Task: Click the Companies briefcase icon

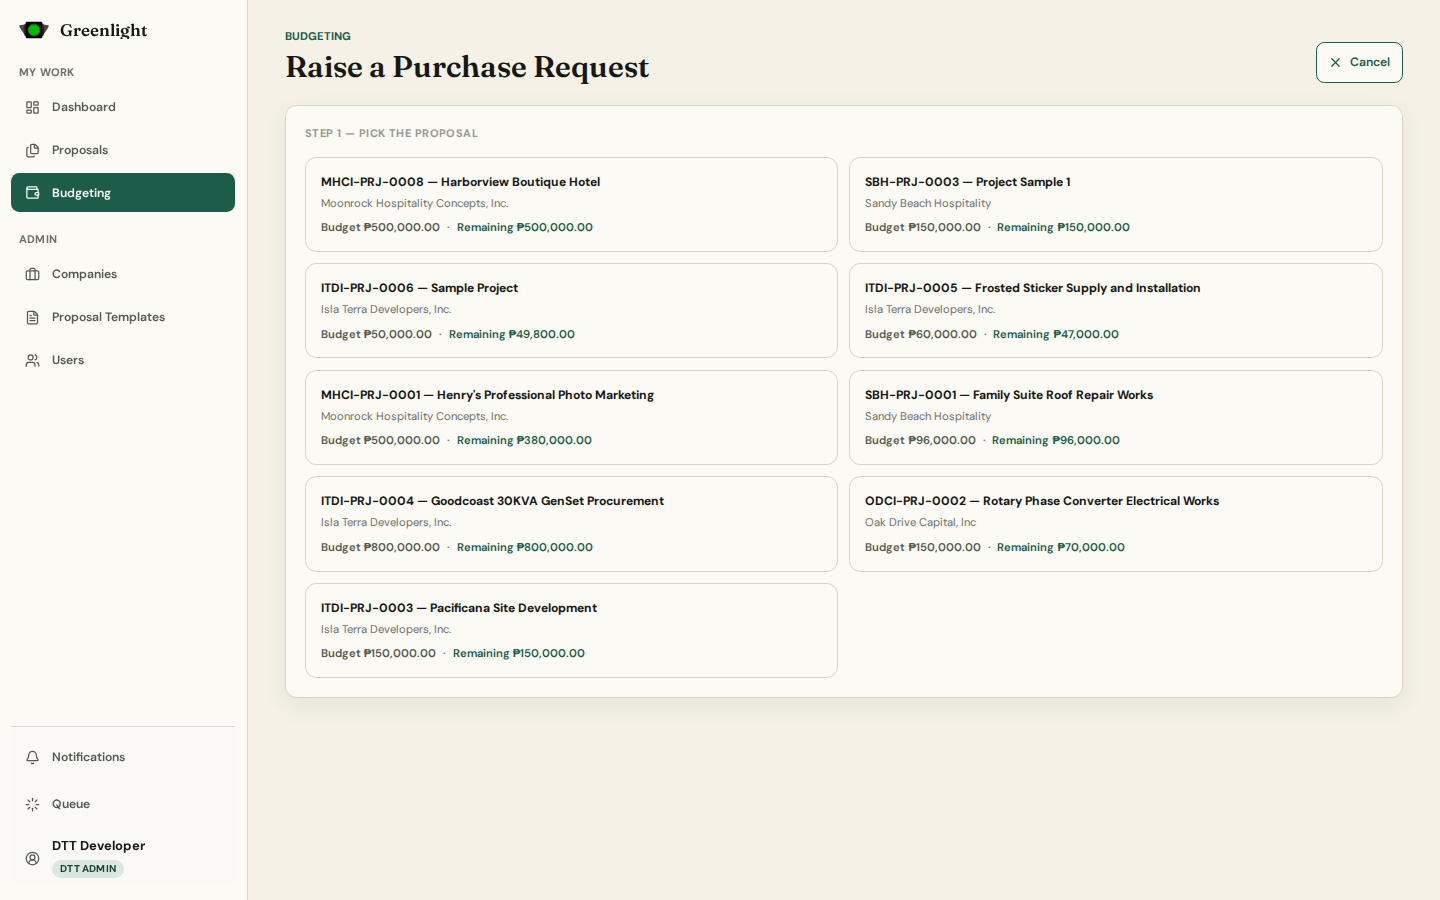Action: click(x=33, y=274)
